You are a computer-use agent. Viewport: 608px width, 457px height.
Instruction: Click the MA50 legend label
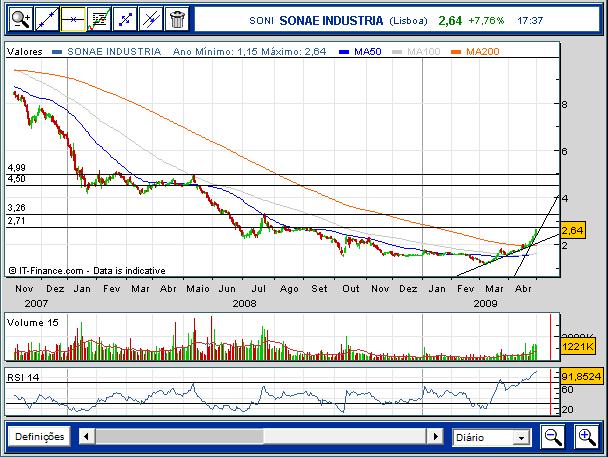tap(367, 52)
